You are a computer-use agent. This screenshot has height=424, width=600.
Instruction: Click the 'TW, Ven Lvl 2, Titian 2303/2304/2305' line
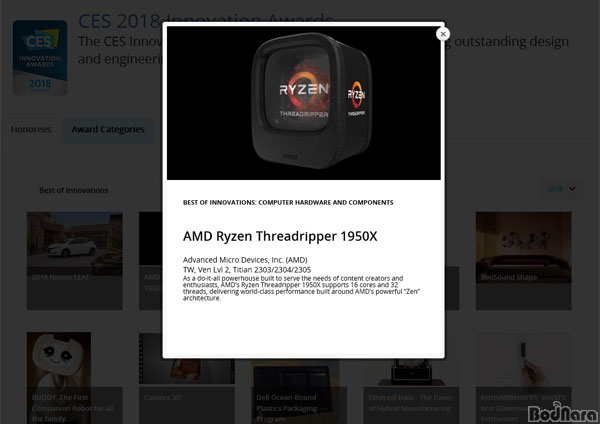pyautogui.click(x=247, y=270)
